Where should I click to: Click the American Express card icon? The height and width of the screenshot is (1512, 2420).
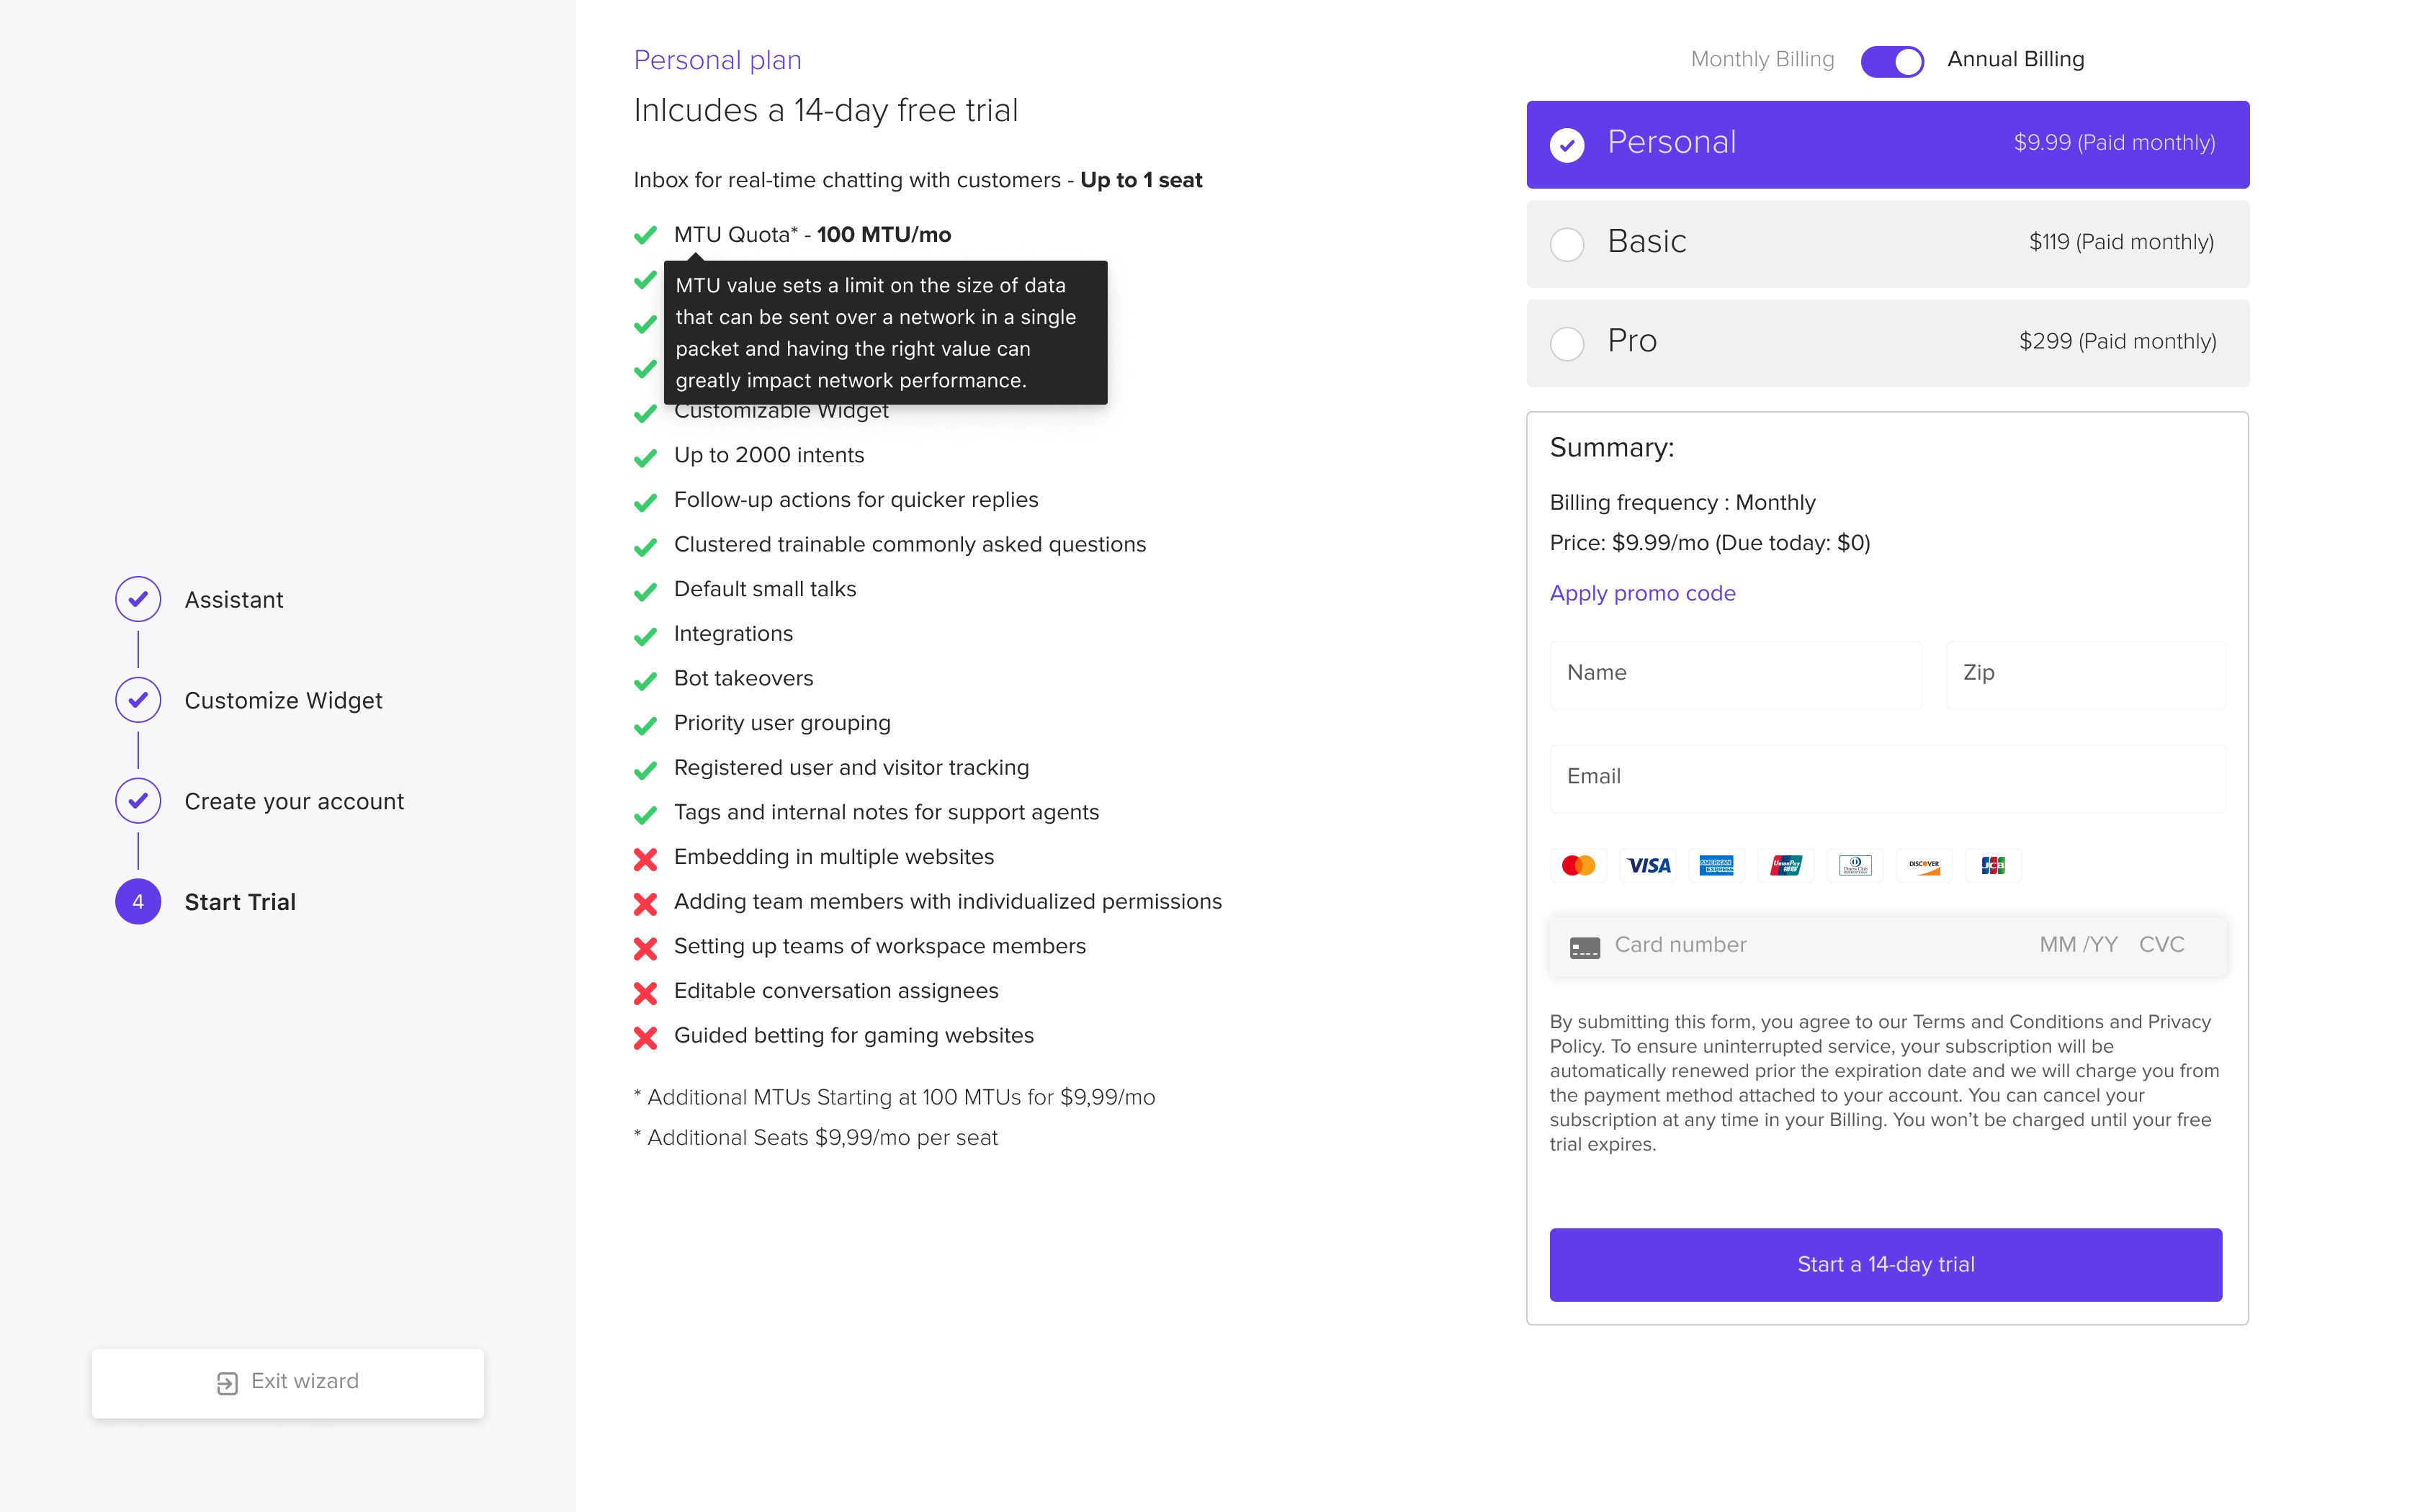pos(1717,866)
